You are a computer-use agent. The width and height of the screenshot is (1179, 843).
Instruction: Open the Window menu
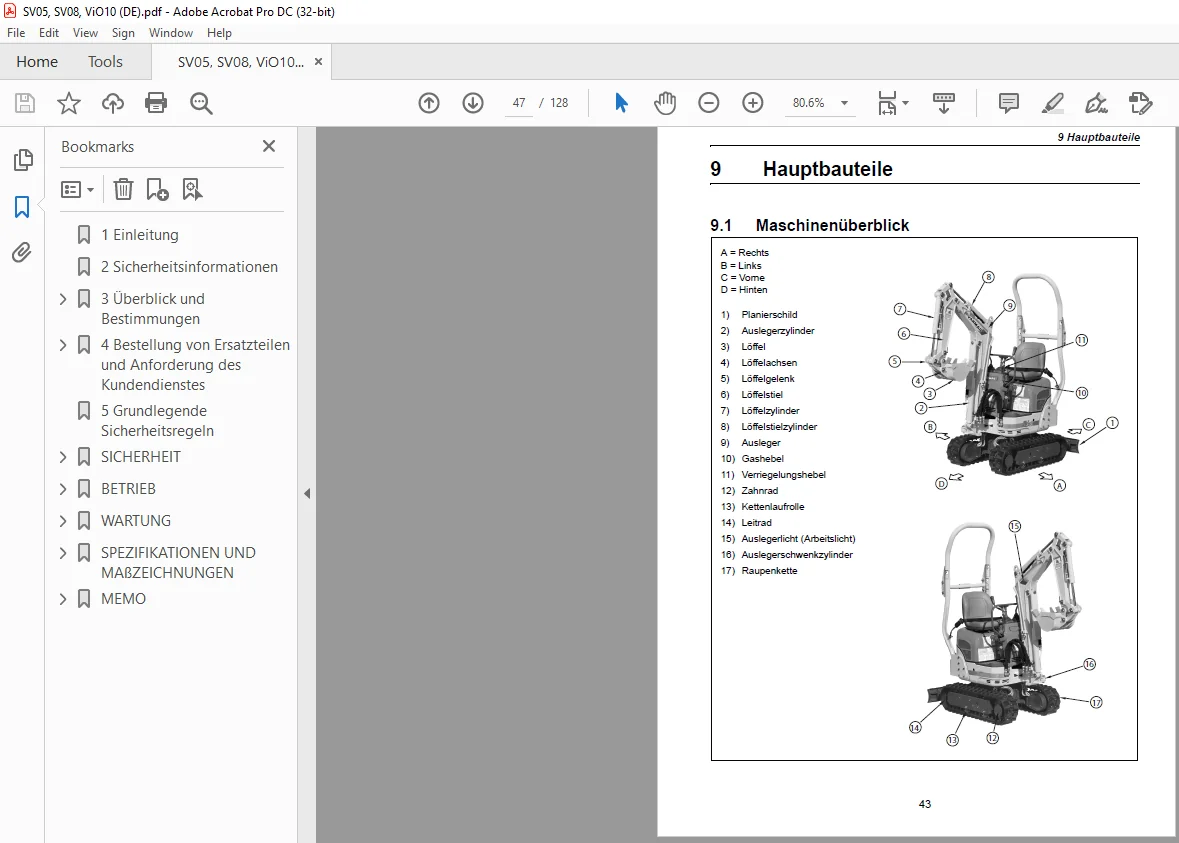point(171,33)
